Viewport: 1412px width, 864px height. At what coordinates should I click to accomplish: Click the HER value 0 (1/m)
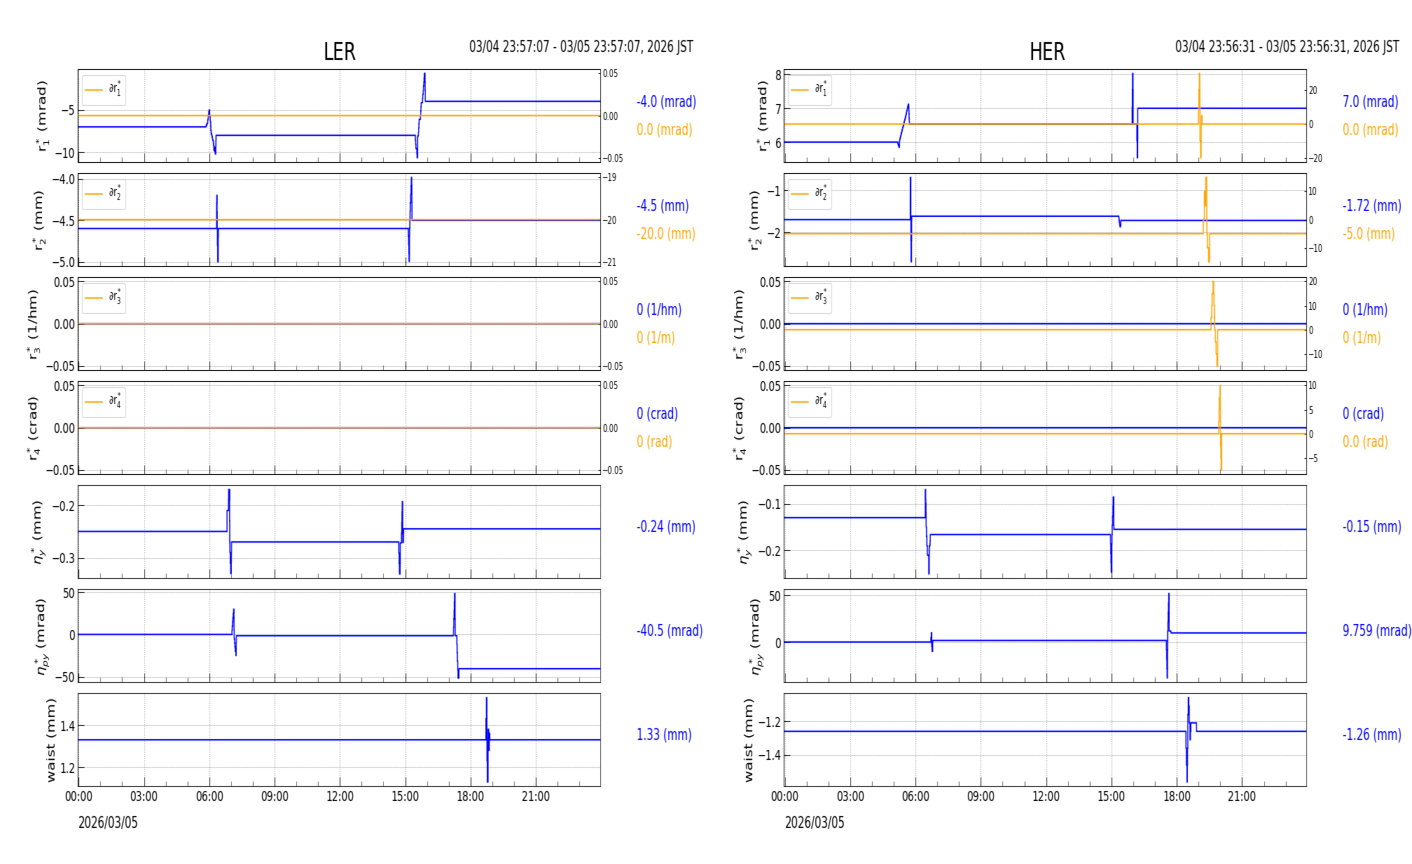pos(1361,338)
